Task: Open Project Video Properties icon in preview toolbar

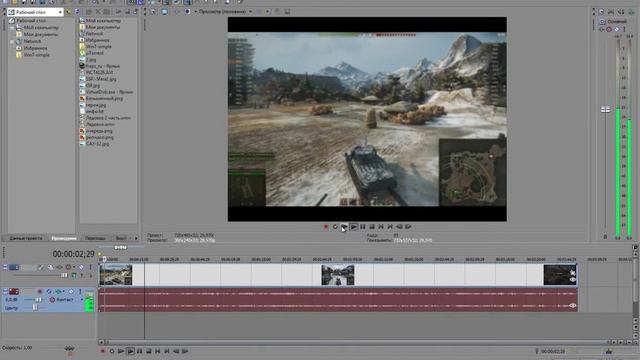Action: click(x=153, y=12)
